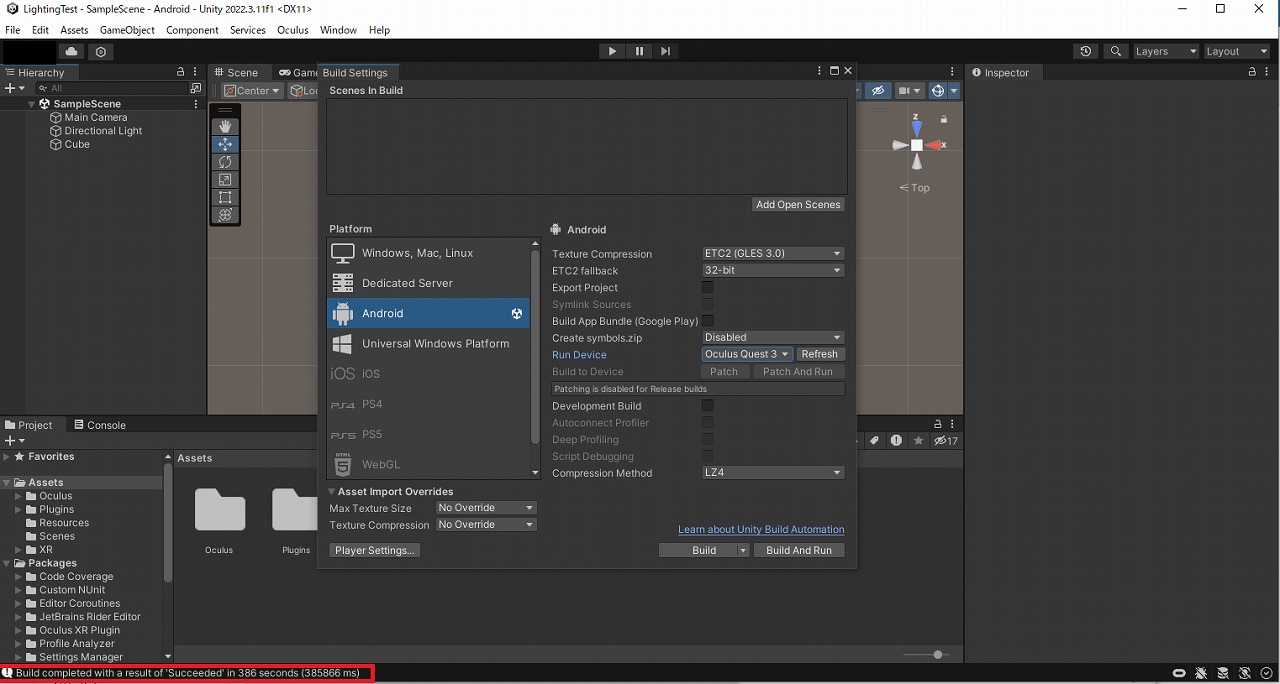Collapse Asset Import Overrides section
The image size is (1280, 684).
pos(331,492)
